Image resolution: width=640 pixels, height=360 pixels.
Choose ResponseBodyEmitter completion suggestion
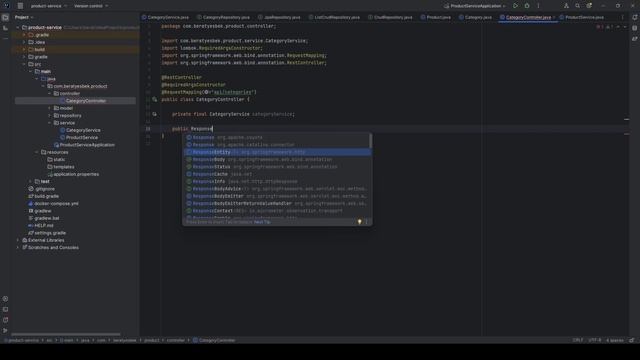pyautogui.click(x=277, y=196)
